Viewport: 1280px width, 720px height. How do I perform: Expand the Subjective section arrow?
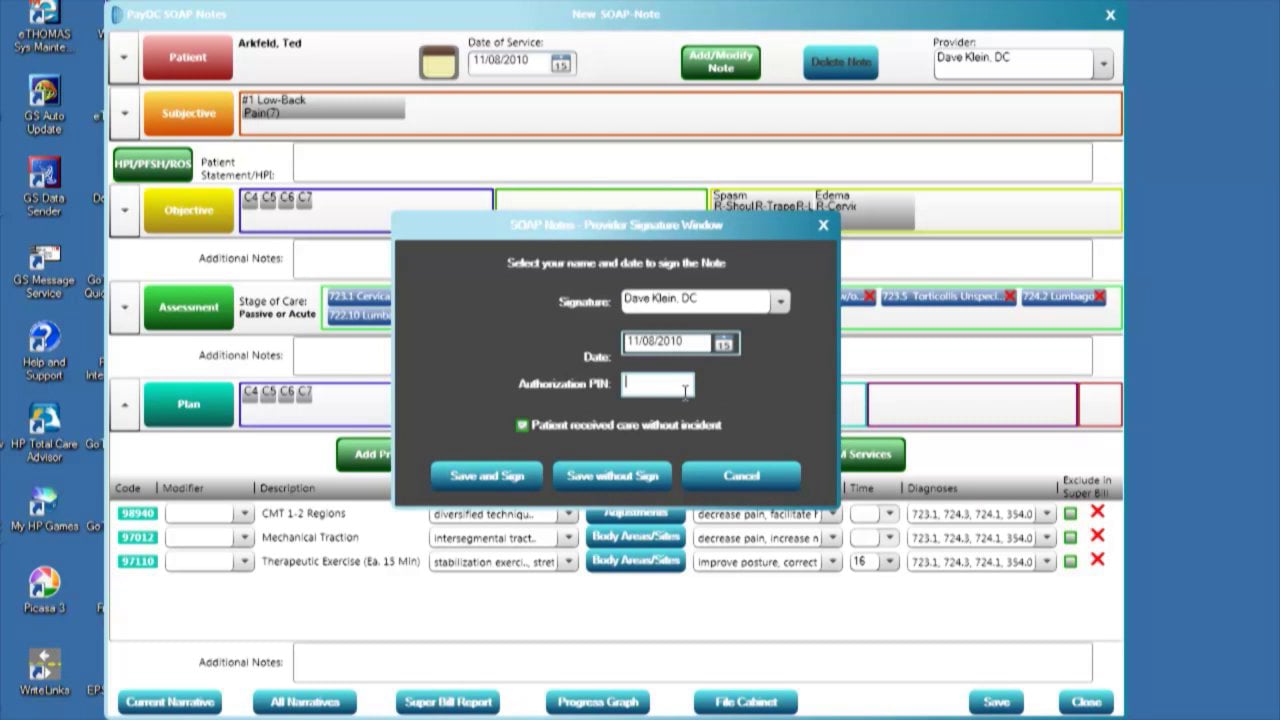pyautogui.click(x=124, y=113)
